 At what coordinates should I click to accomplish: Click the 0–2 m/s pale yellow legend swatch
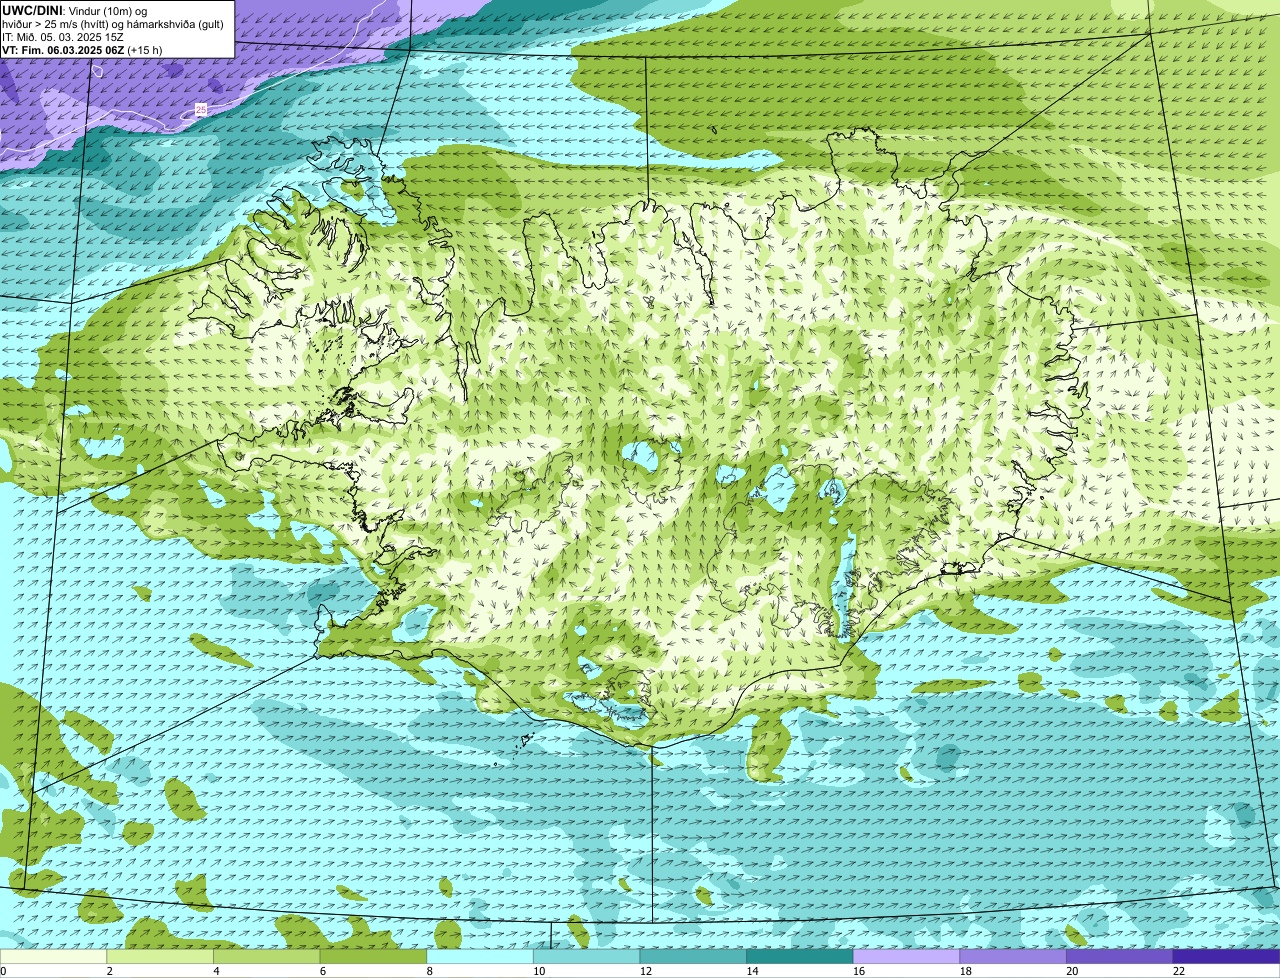[x=53, y=956]
